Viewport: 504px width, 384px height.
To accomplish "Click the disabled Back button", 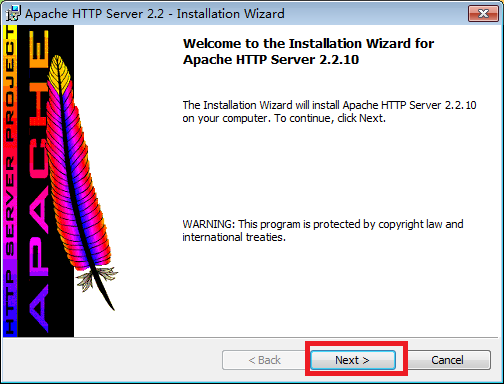I will pyautogui.click(x=265, y=360).
